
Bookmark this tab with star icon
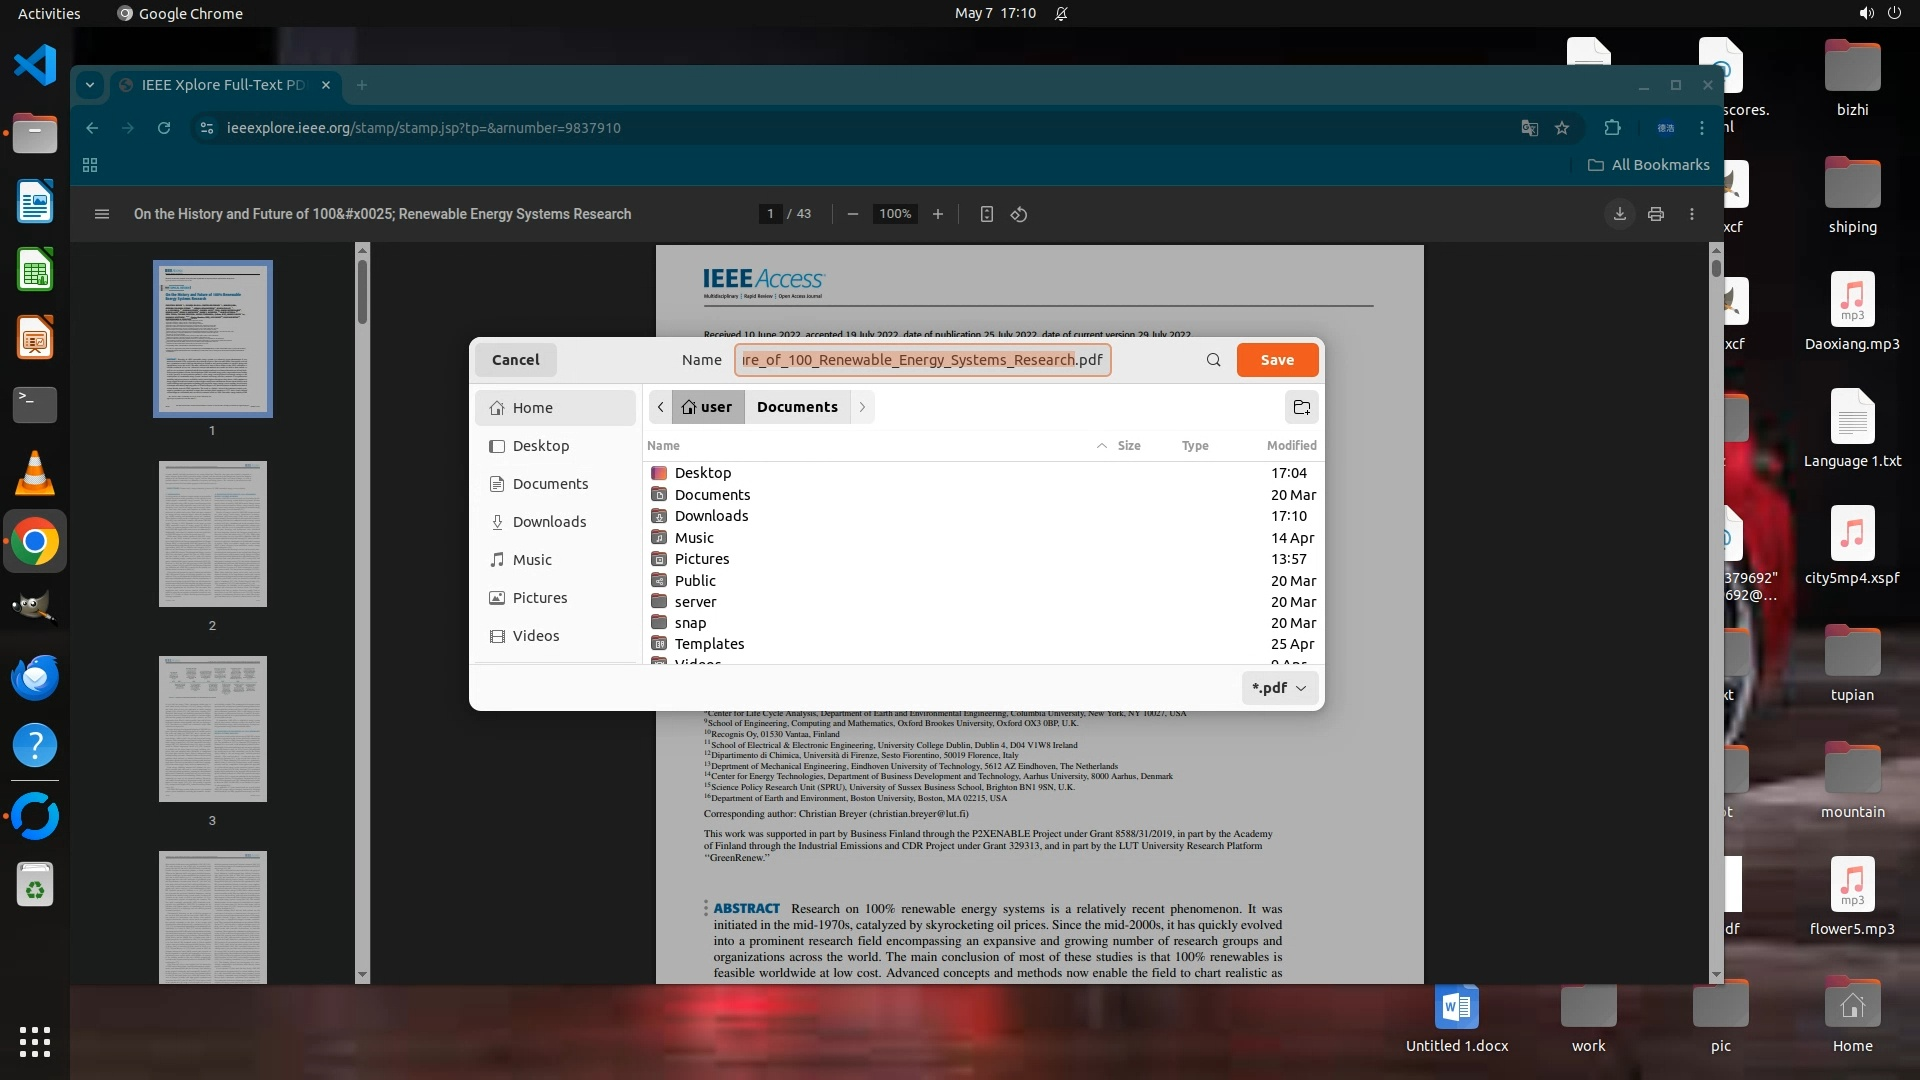pyautogui.click(x=1562, y=128)
